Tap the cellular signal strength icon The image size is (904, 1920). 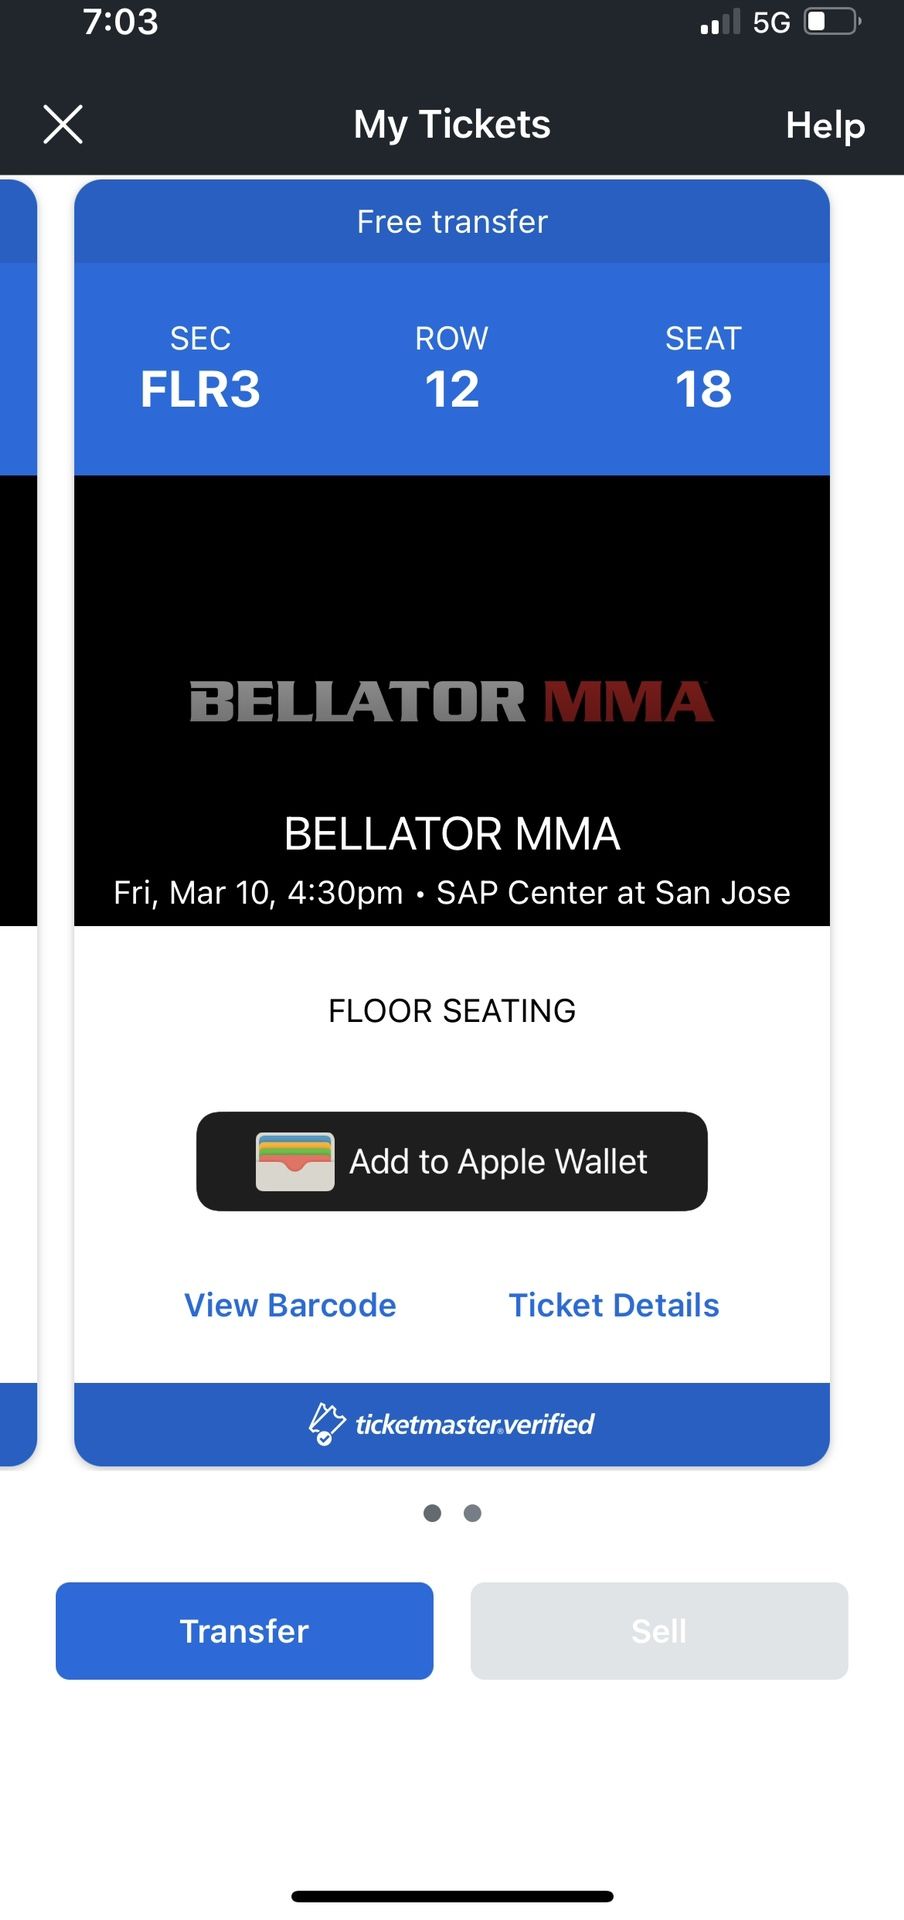click(x=720, y=22)
